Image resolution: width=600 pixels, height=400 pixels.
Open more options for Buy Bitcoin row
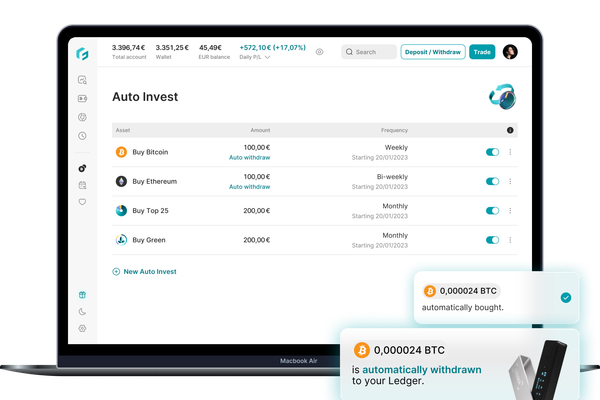510,152
